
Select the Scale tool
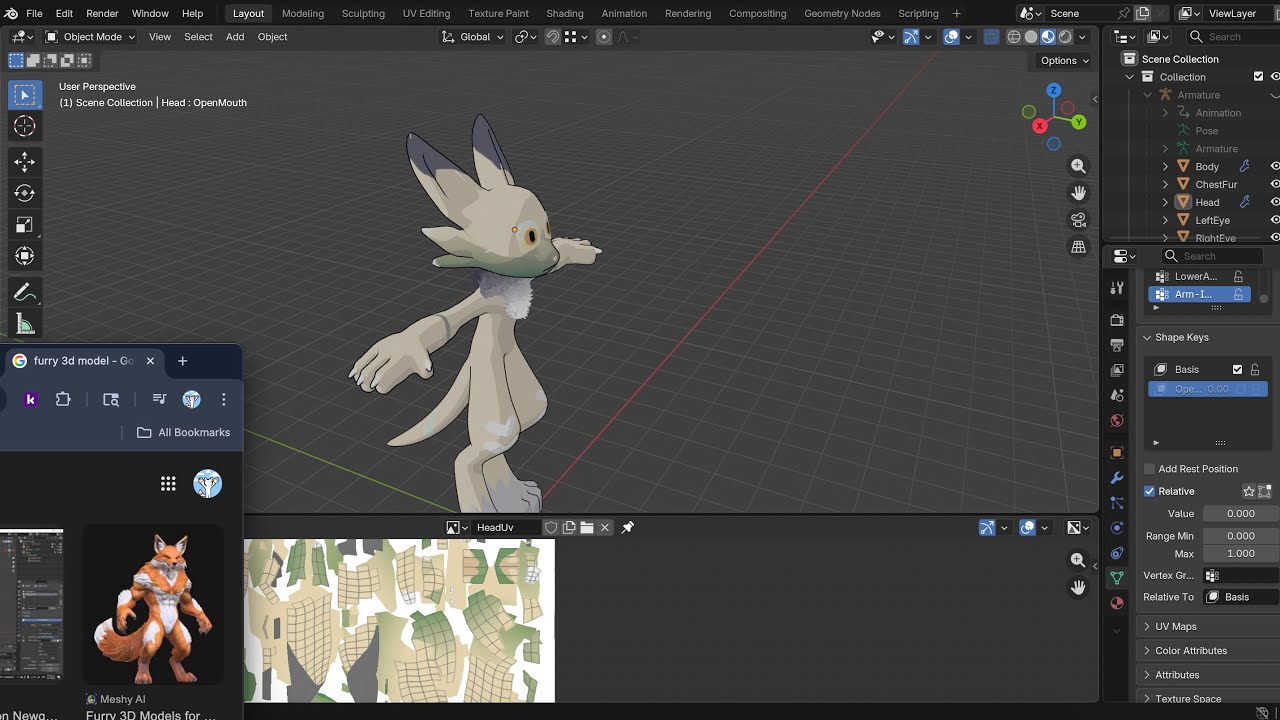[x=25, y=224]
